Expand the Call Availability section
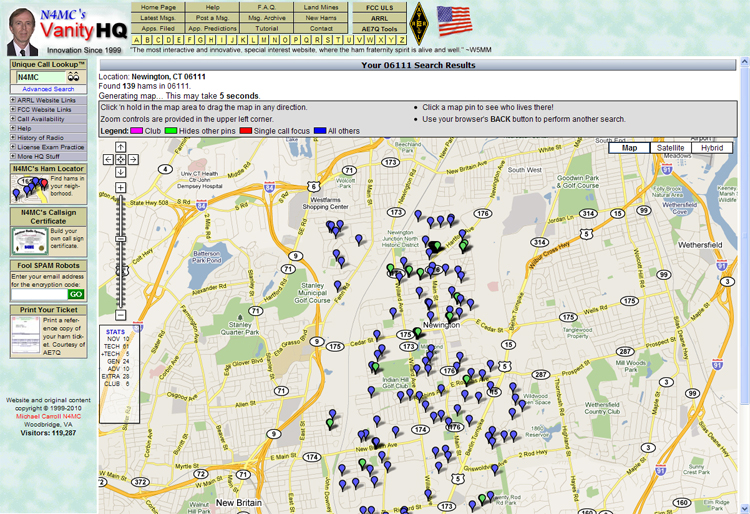Screen dimensions: 750x514 pyautogui.click(x=44, y=119)
